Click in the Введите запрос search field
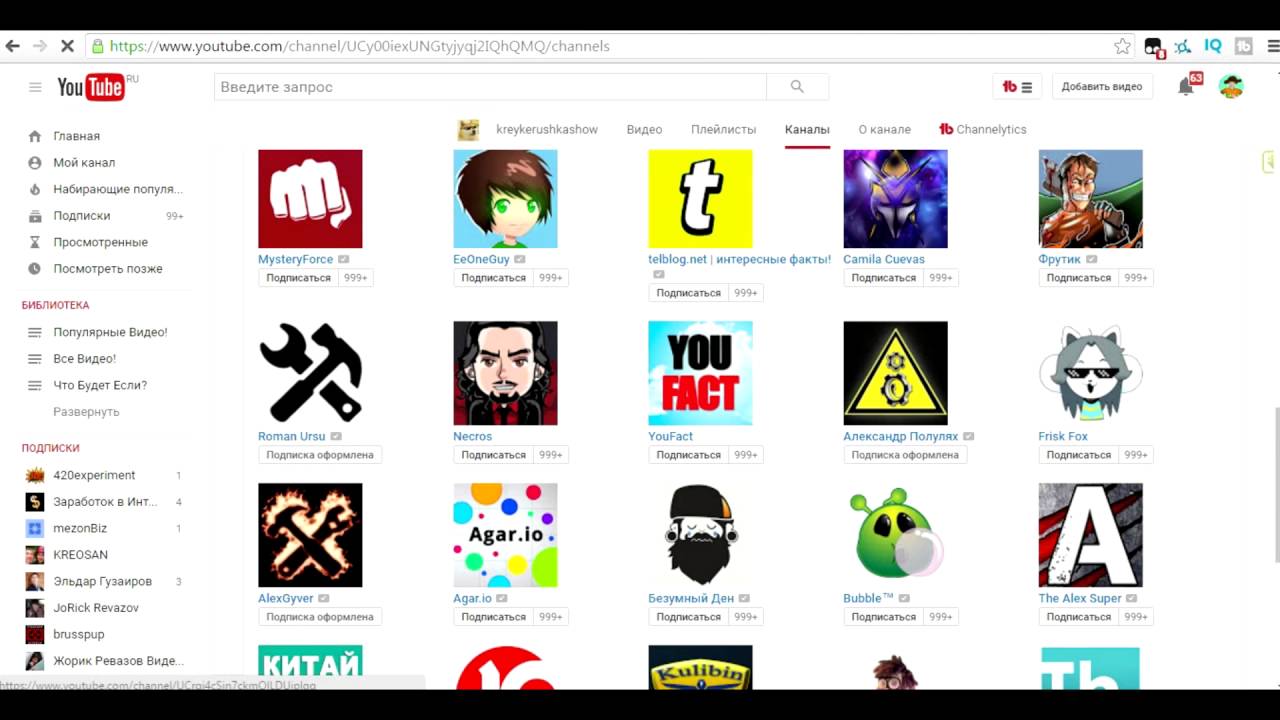The width and height of the screenshot is (1280, 720). [x=490, y=87]
